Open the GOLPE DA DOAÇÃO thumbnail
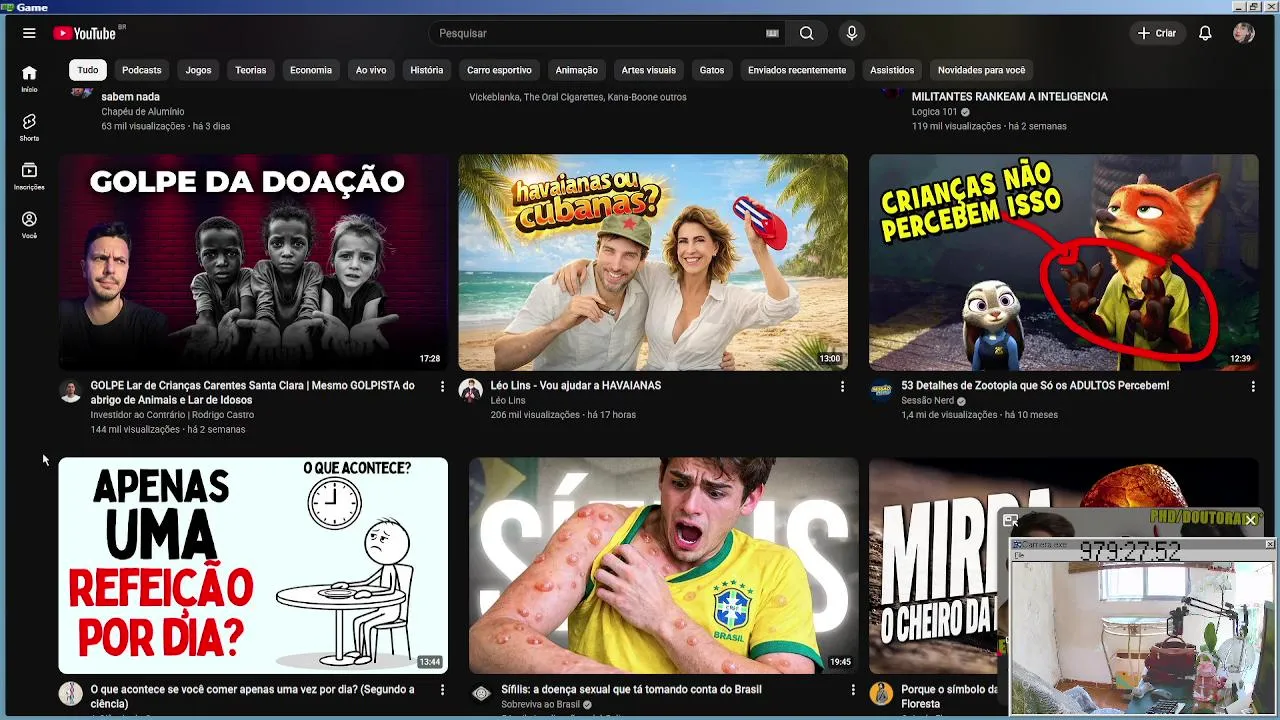Viewport: 1280px width, 720px height. pos(253,262)
